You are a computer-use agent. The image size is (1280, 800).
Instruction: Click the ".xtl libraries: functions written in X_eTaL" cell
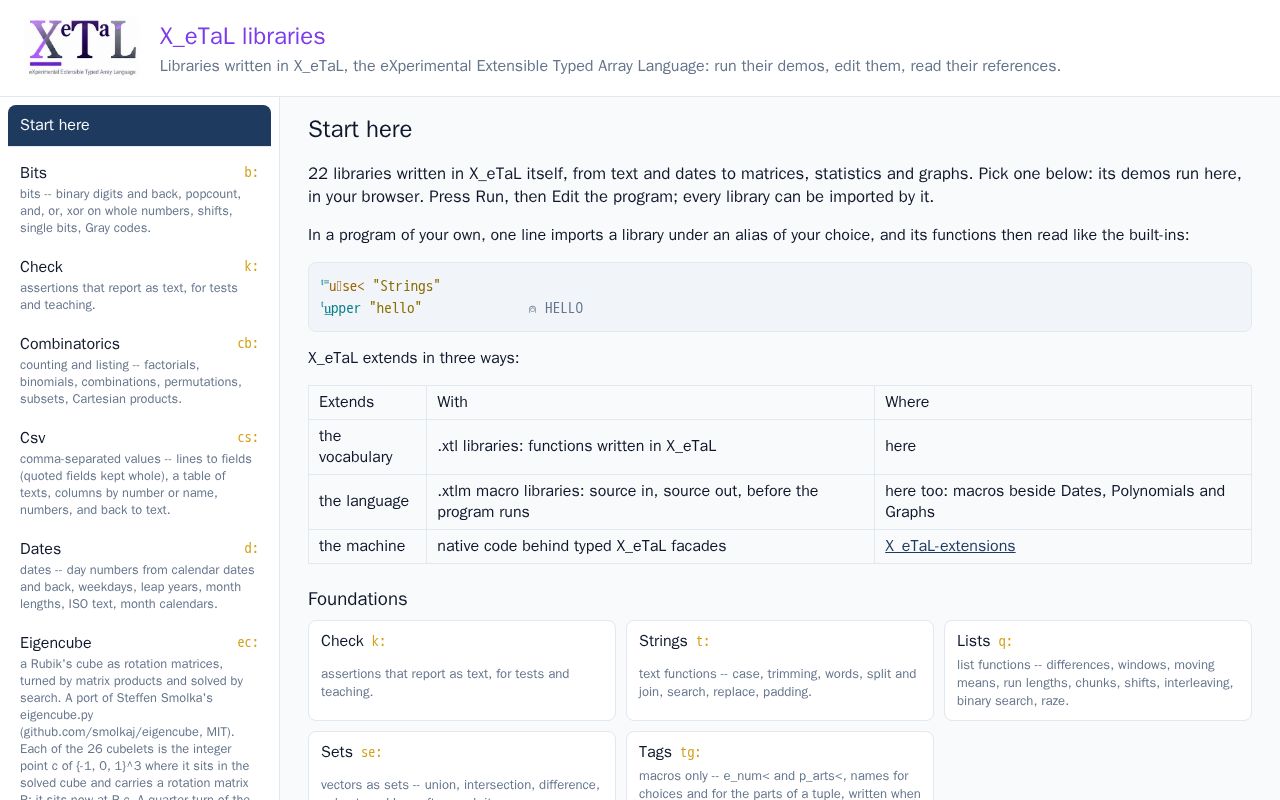click(650, 446)
